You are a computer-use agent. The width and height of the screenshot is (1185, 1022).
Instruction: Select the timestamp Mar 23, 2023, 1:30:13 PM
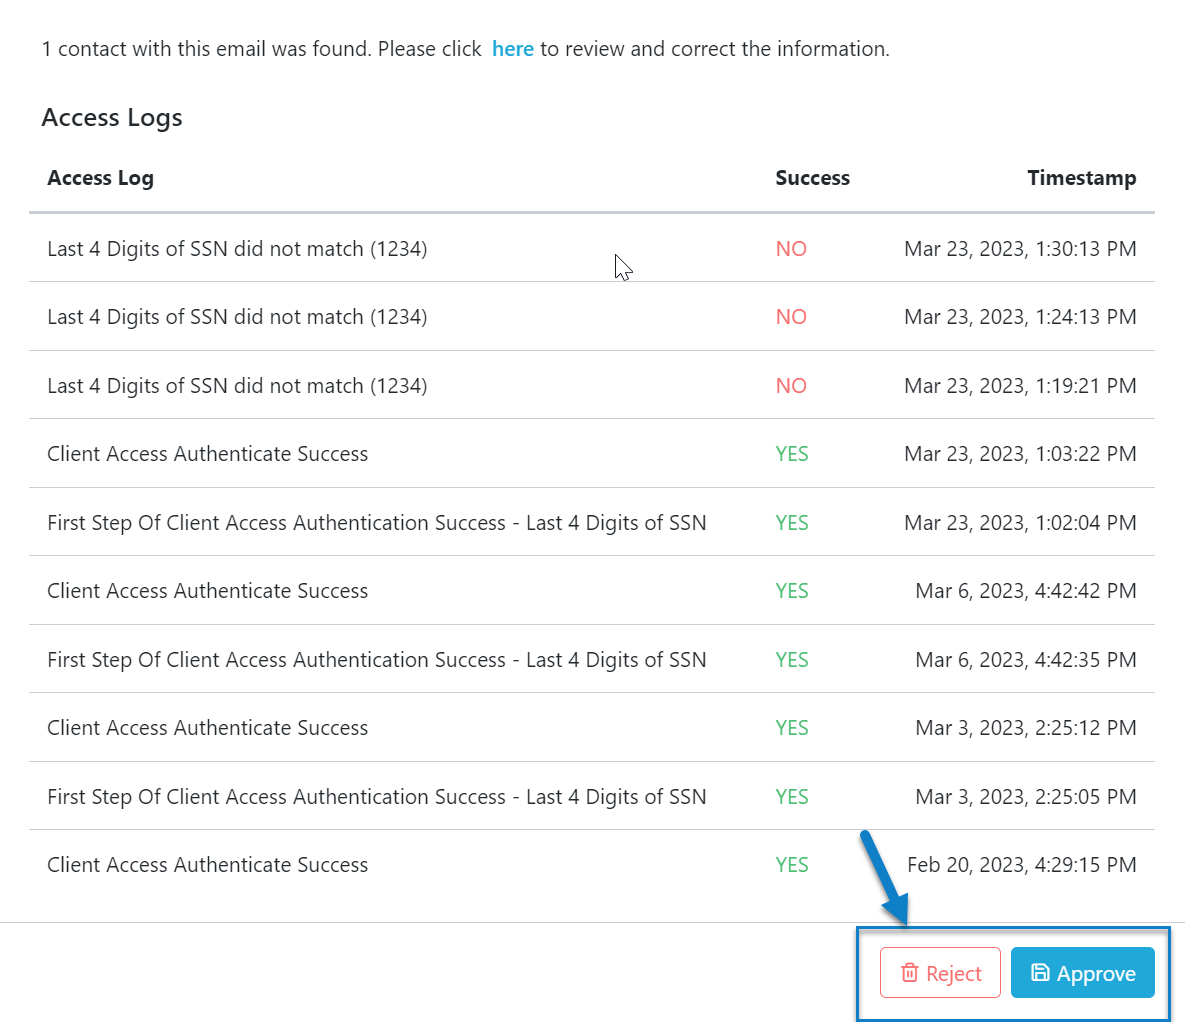(x=1020, y=249)
